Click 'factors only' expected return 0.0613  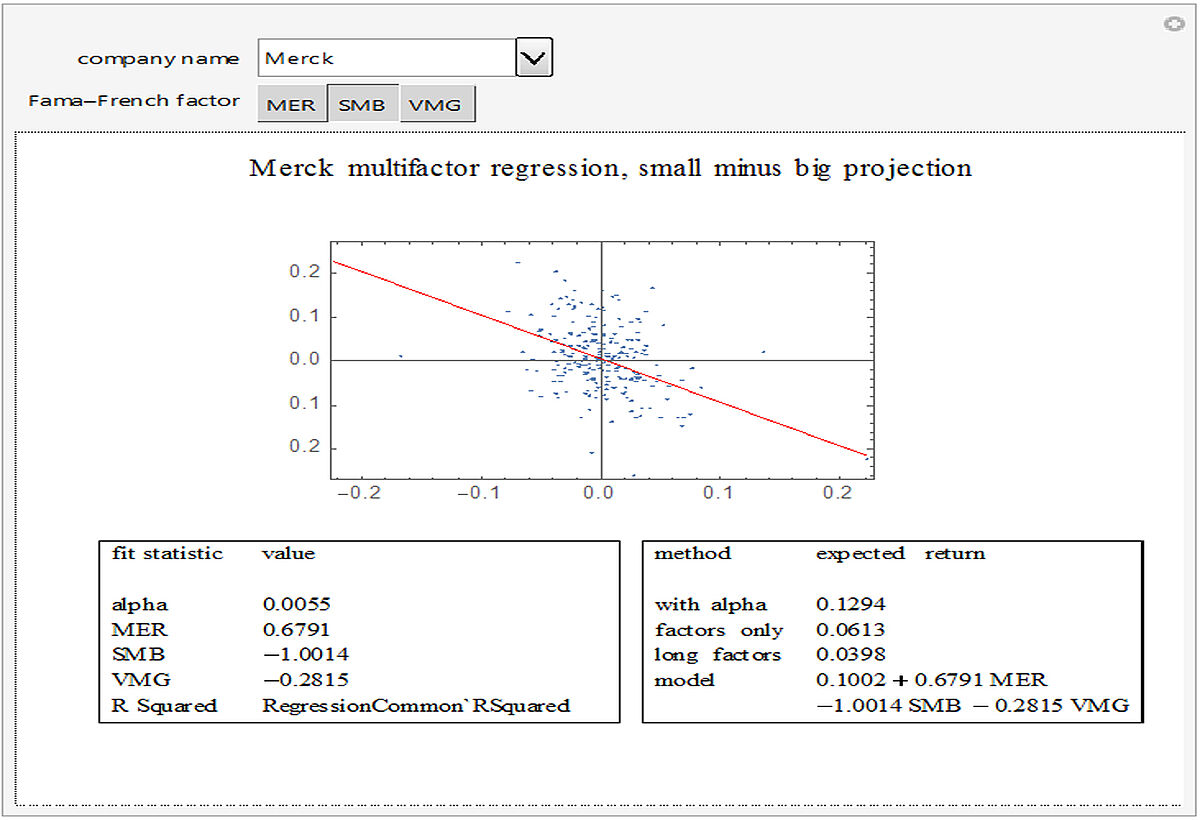coord(850,630)
